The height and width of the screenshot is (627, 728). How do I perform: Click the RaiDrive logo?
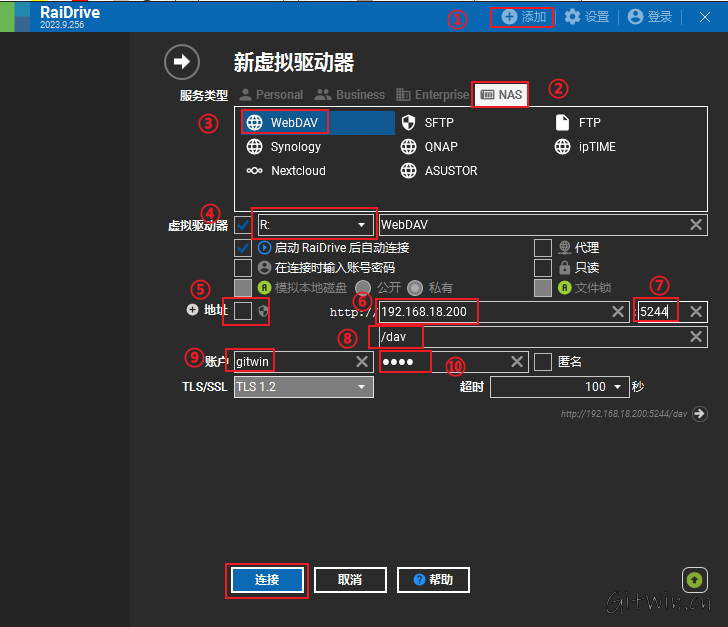[16, 17]
